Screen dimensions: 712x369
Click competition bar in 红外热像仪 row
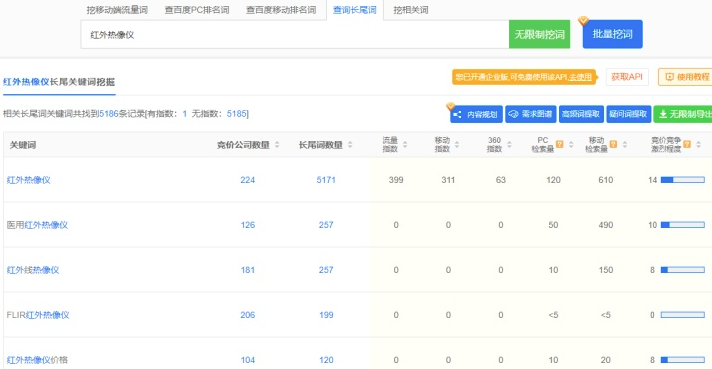point(682,180)
